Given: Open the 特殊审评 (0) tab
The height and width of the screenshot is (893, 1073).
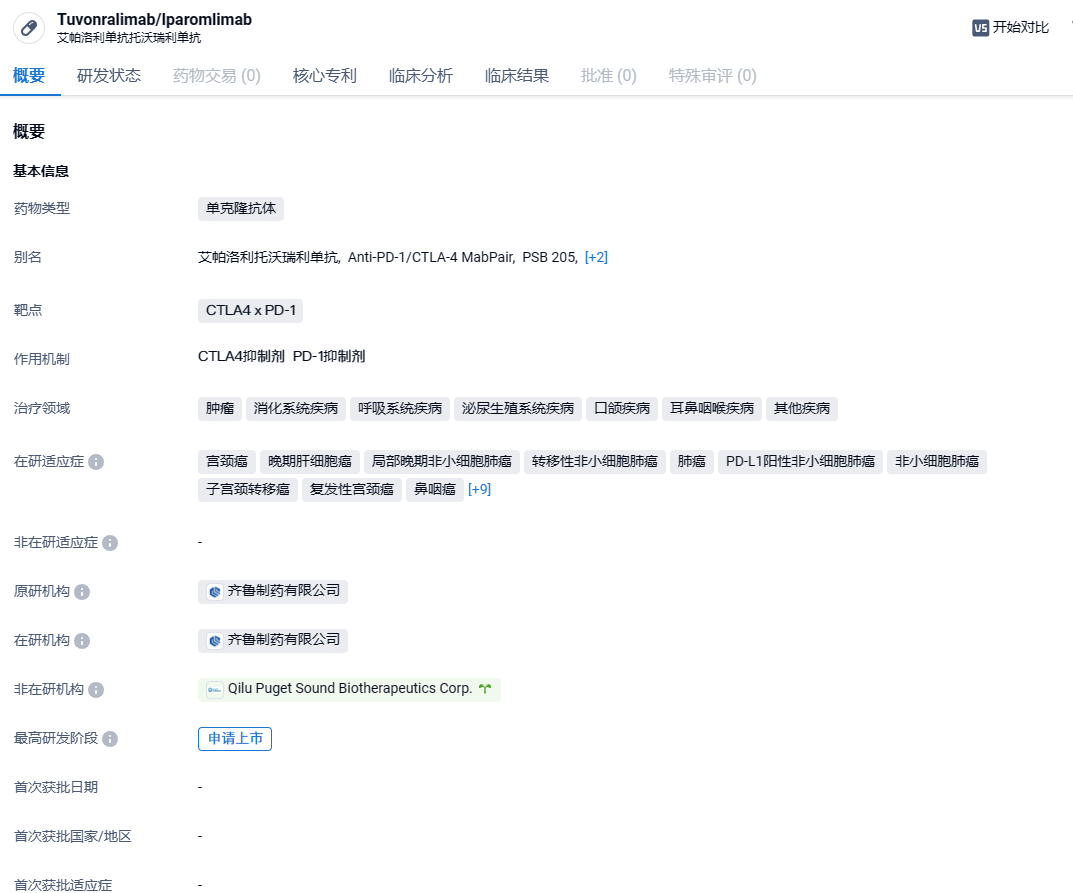Looking at the screenshot, I should tap(712, 75).
